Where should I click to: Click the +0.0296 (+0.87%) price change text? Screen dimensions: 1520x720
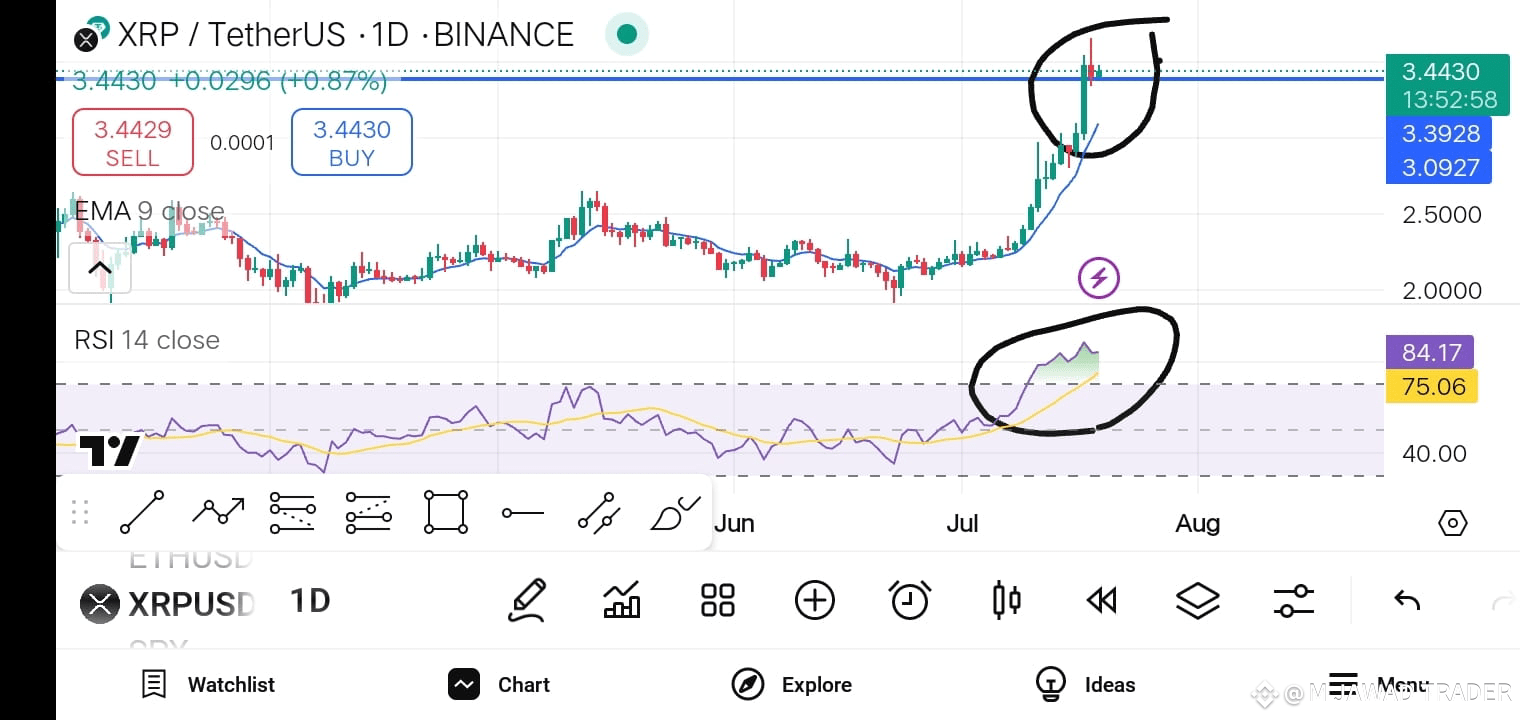(x=279, y=81)
